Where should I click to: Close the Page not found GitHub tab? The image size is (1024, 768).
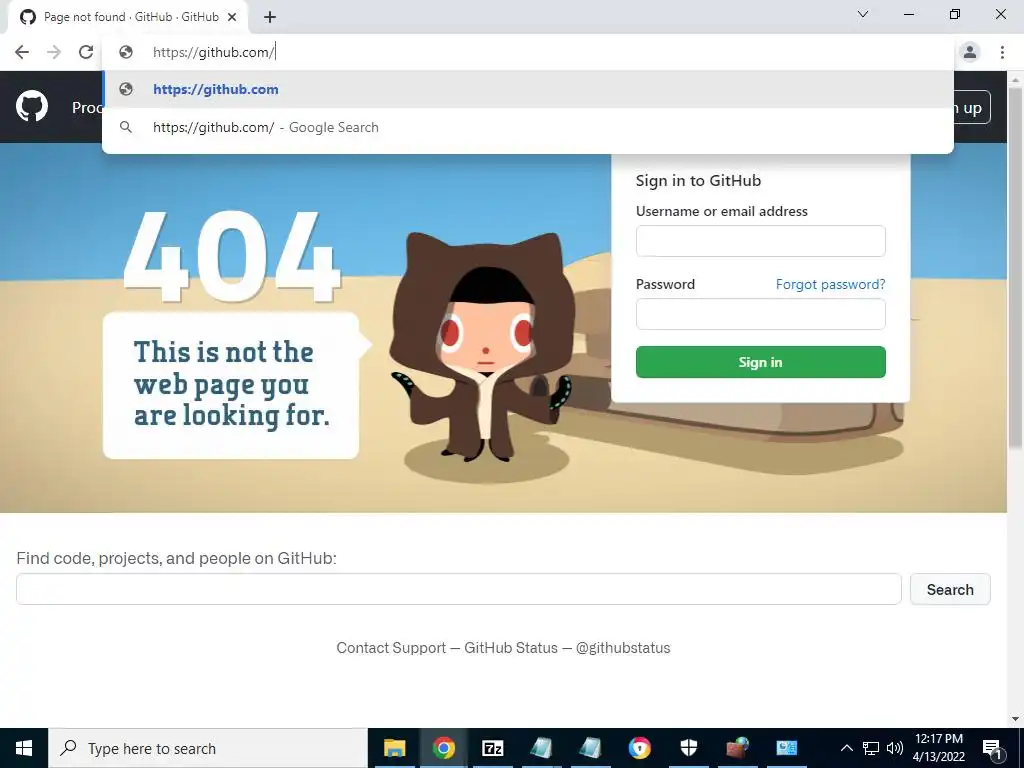(232, 17)
